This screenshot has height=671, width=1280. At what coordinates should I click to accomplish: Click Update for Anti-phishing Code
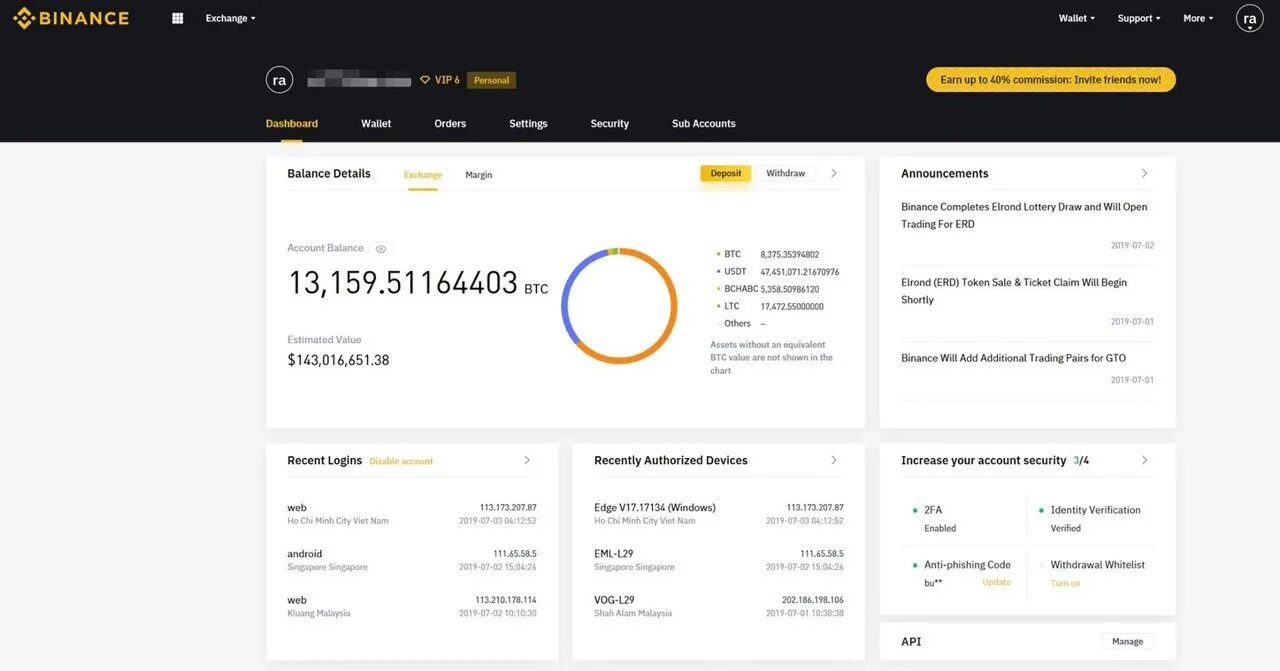996,582
